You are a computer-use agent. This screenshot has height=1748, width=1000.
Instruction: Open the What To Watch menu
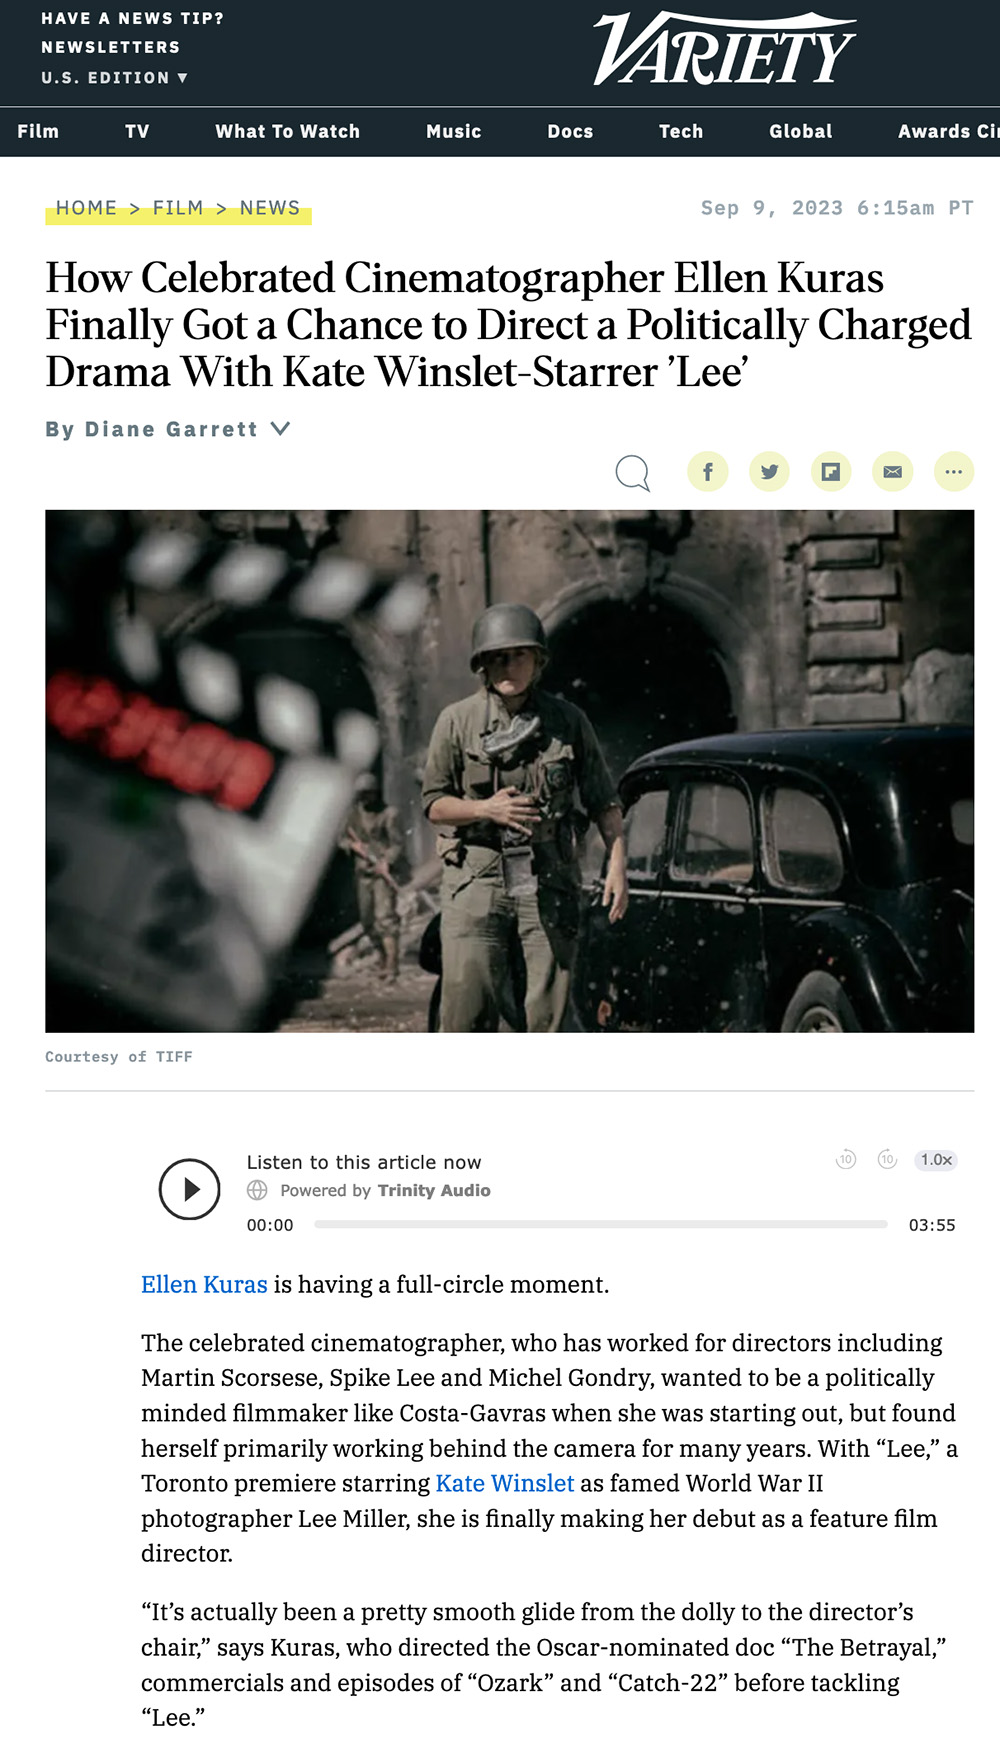pyautogui.click(x=288, y=132)
